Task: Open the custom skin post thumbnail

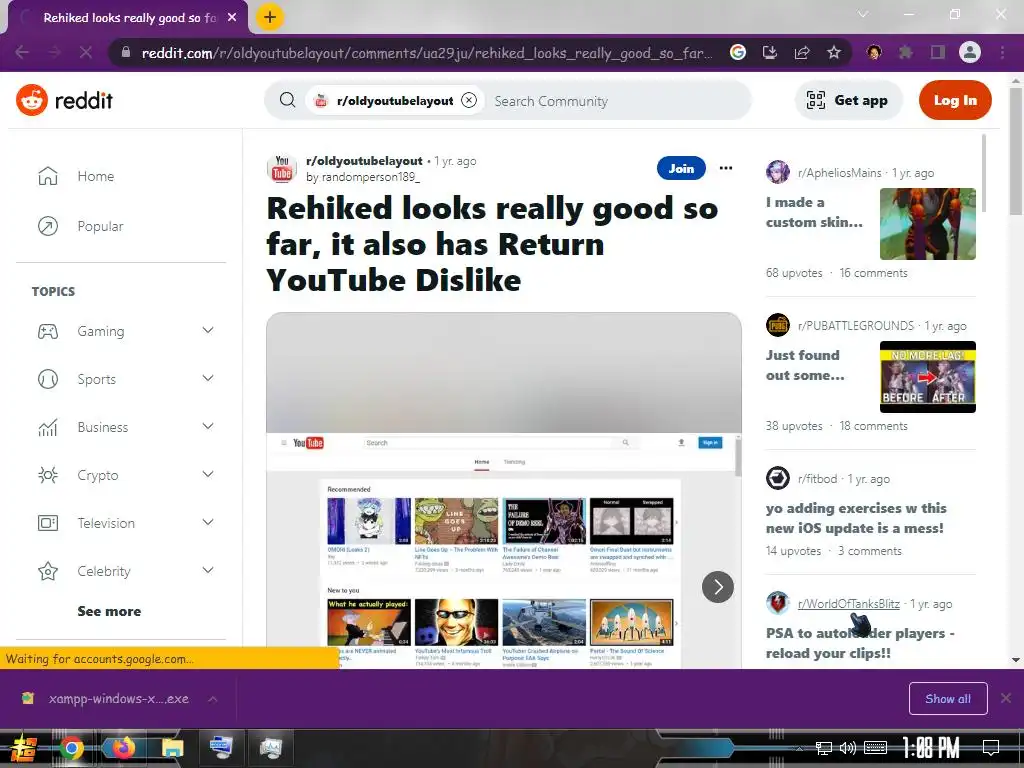Action: point(927,224)
